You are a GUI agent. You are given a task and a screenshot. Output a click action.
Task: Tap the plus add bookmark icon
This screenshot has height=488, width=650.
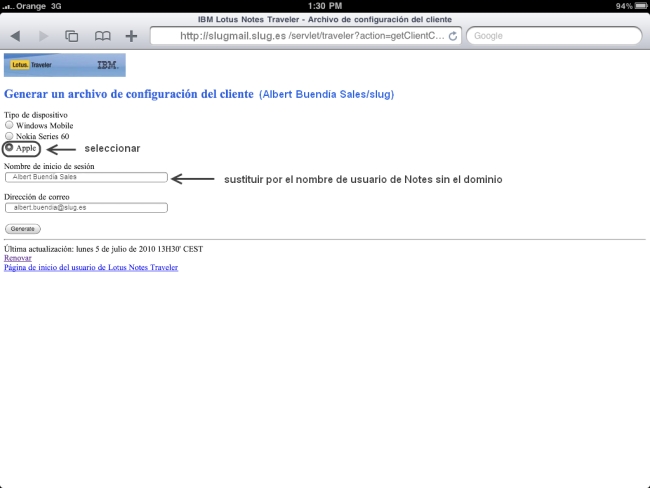[131, 36]
